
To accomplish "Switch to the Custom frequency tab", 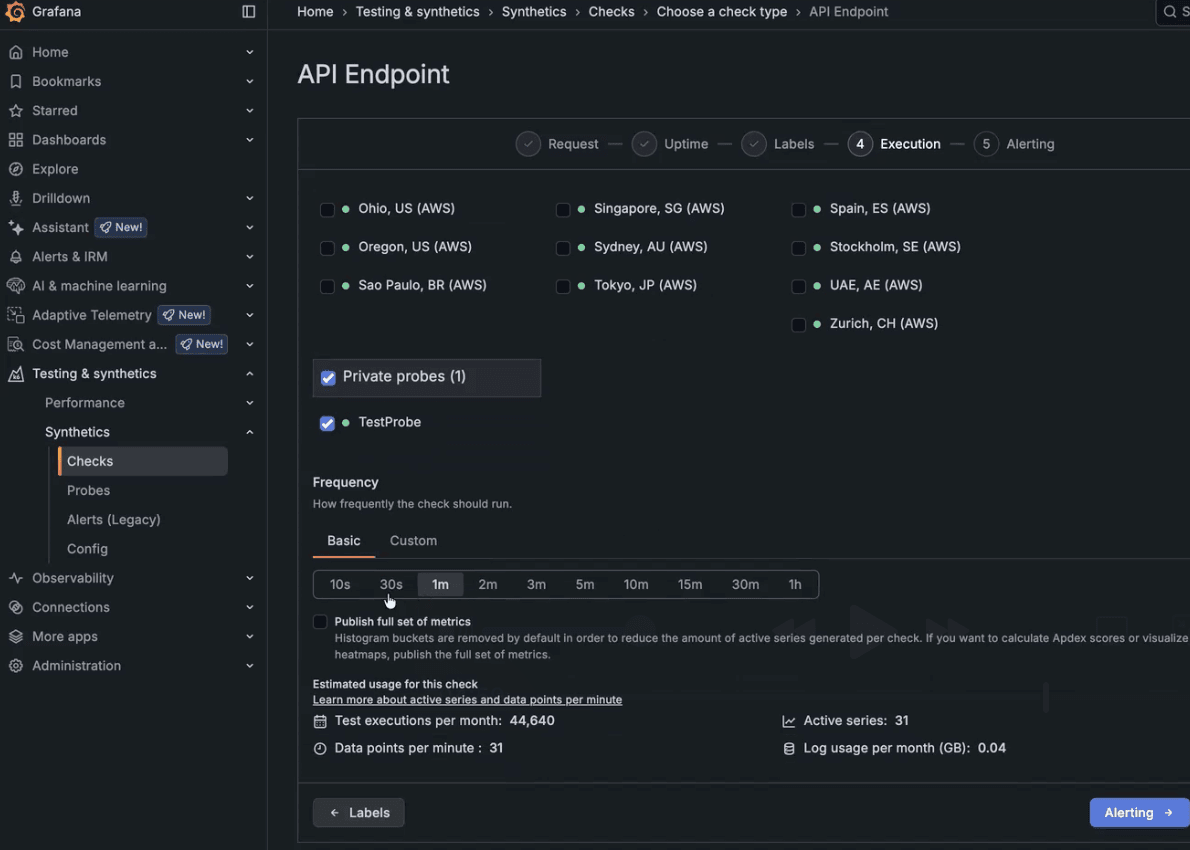I will (413, 540).
